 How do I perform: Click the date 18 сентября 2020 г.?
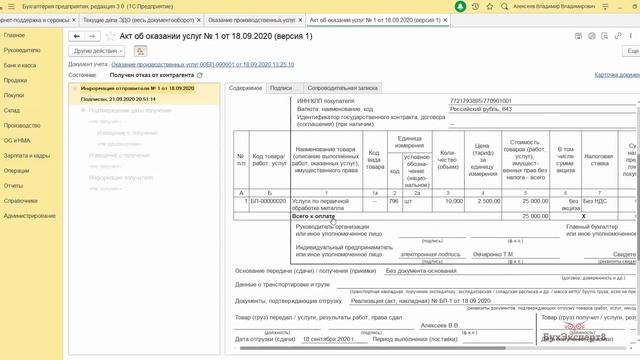pyautogui.click(x=328, y=339)
